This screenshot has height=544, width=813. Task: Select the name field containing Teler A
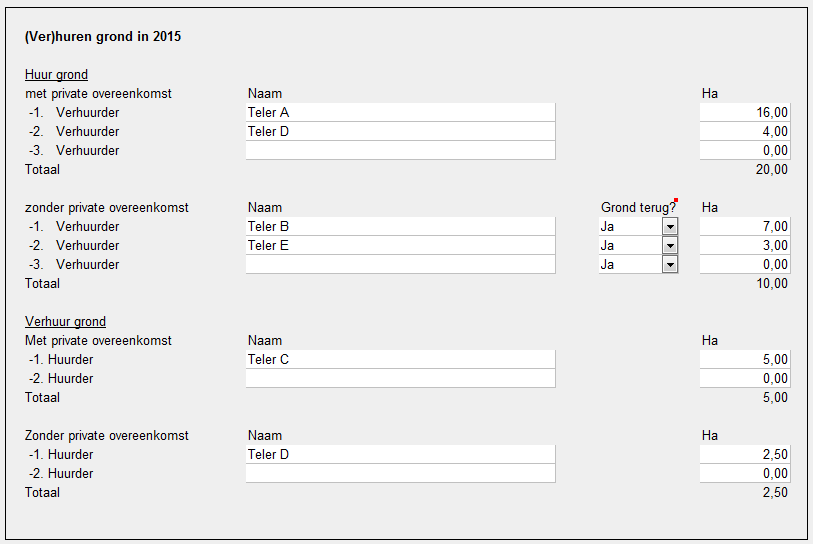[400, 113]
